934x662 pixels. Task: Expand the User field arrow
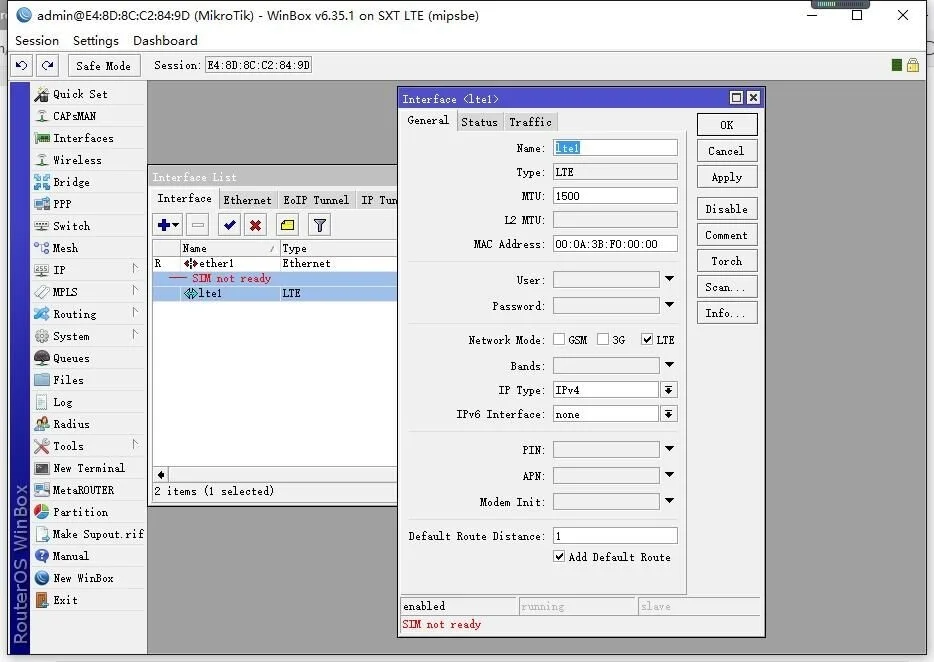[x=670, y=279]
